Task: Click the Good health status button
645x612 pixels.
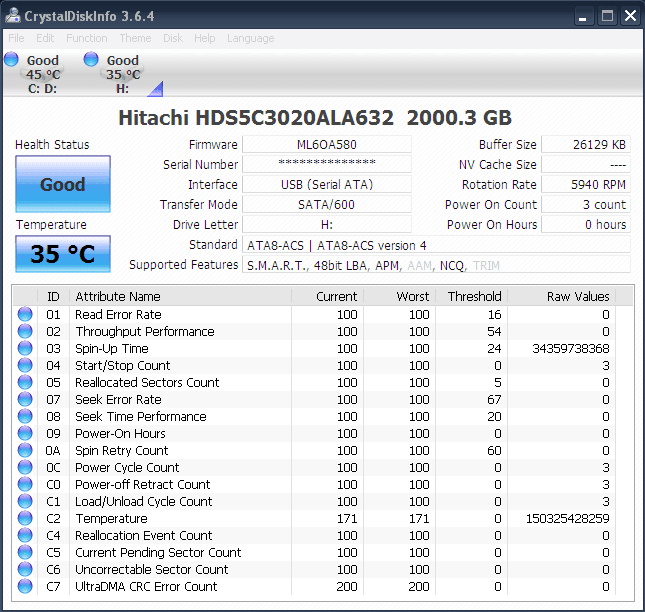Action: tap(63, 184)
